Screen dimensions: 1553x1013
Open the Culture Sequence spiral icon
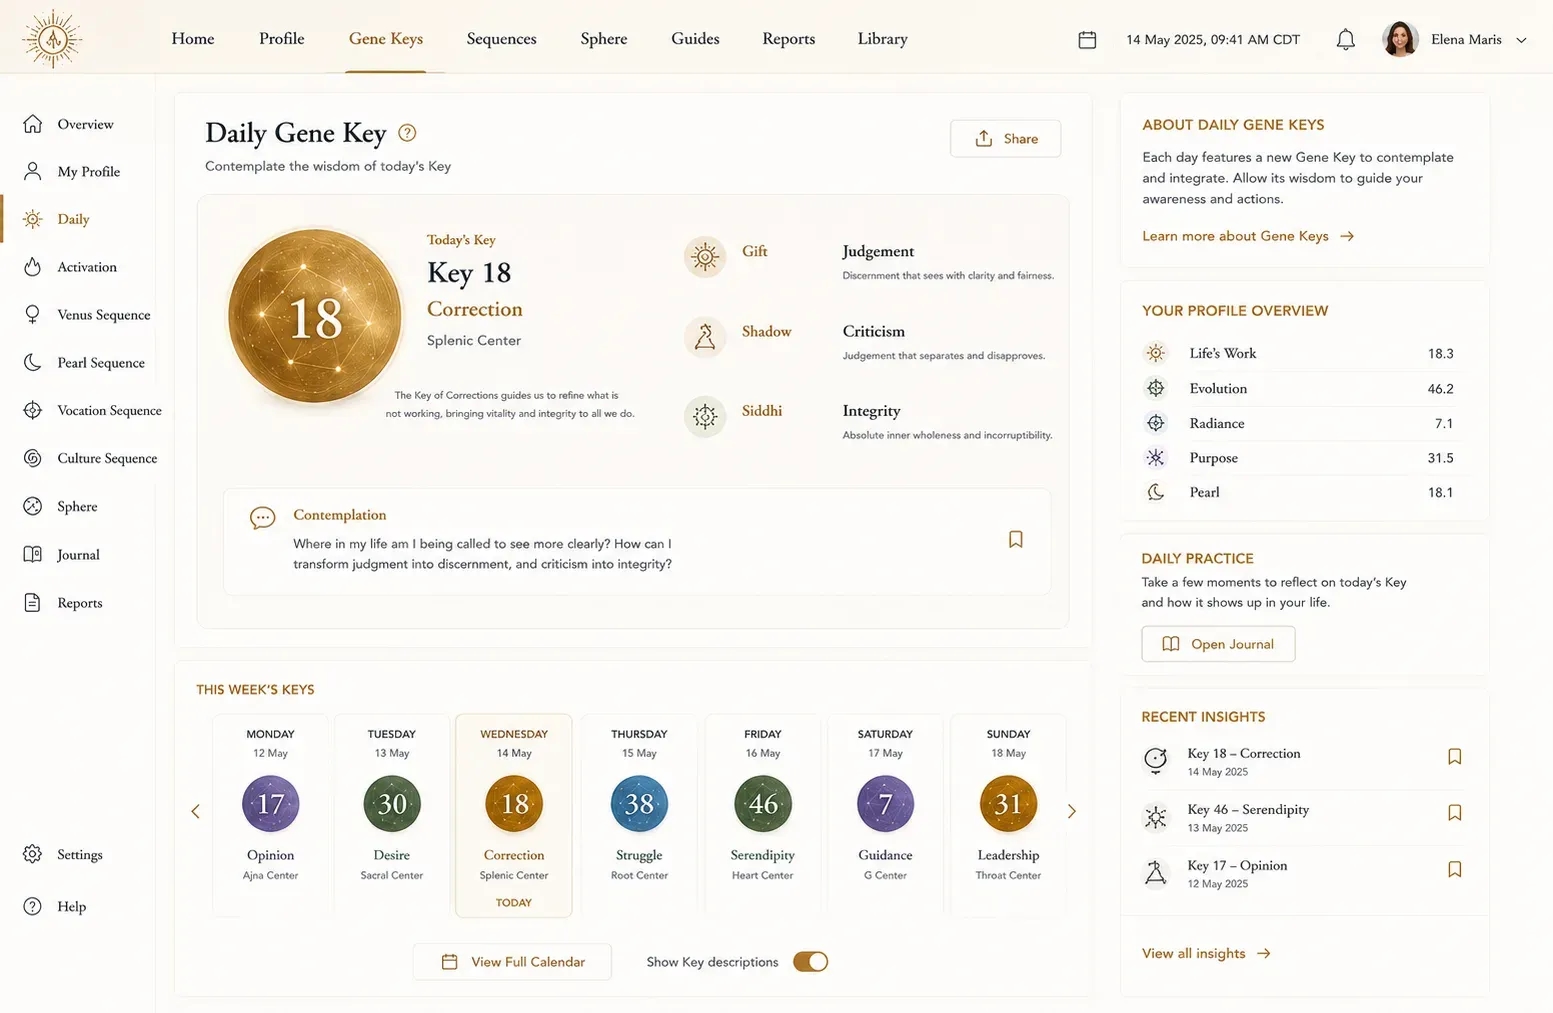33,458
